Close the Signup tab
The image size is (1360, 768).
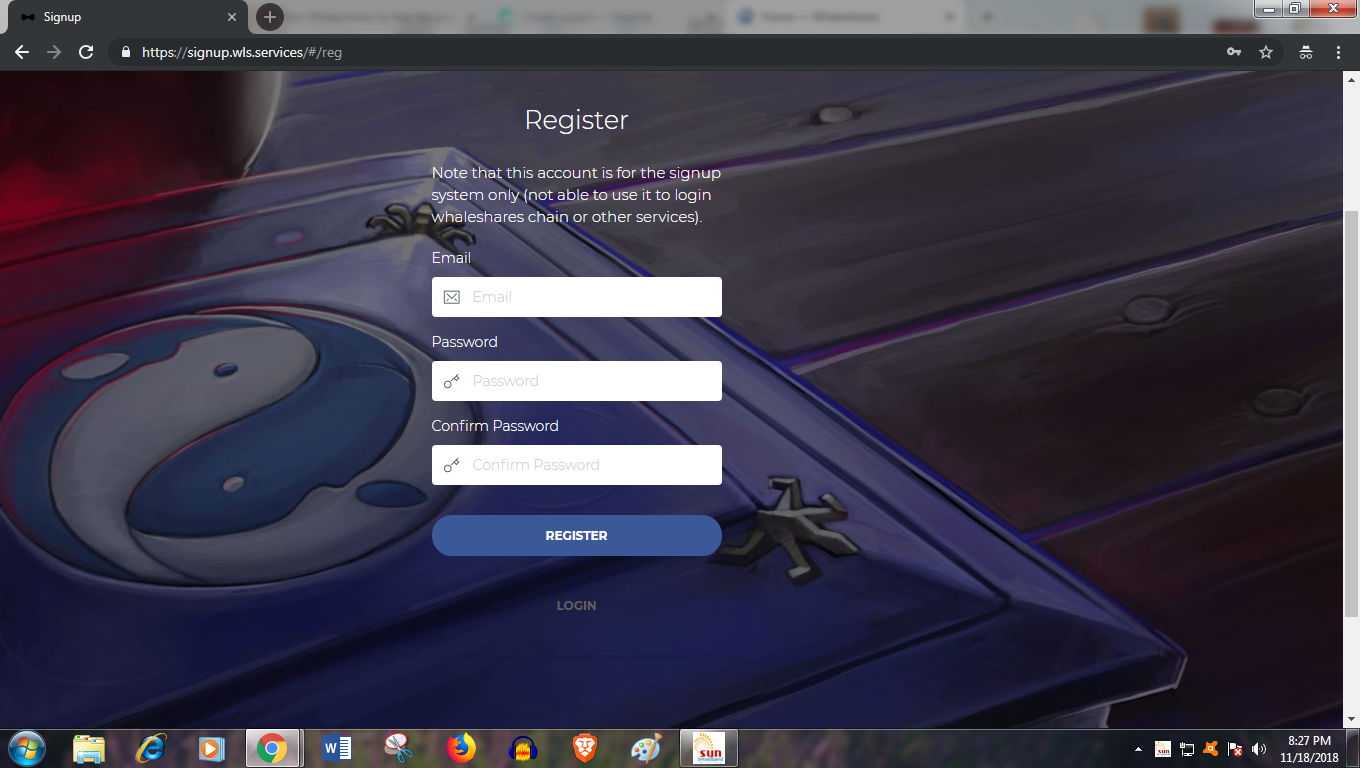232,17
